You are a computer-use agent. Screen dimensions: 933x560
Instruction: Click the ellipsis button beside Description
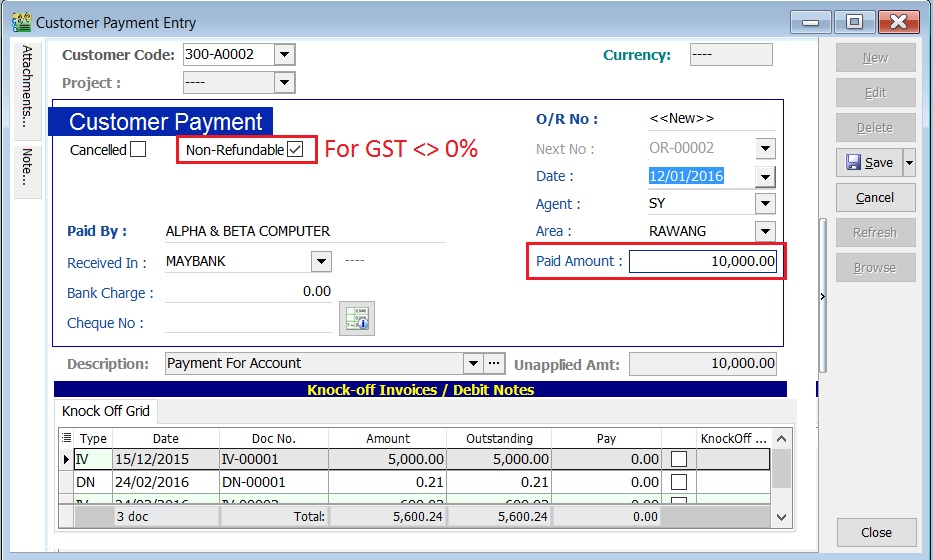click(x=495, y=363)
